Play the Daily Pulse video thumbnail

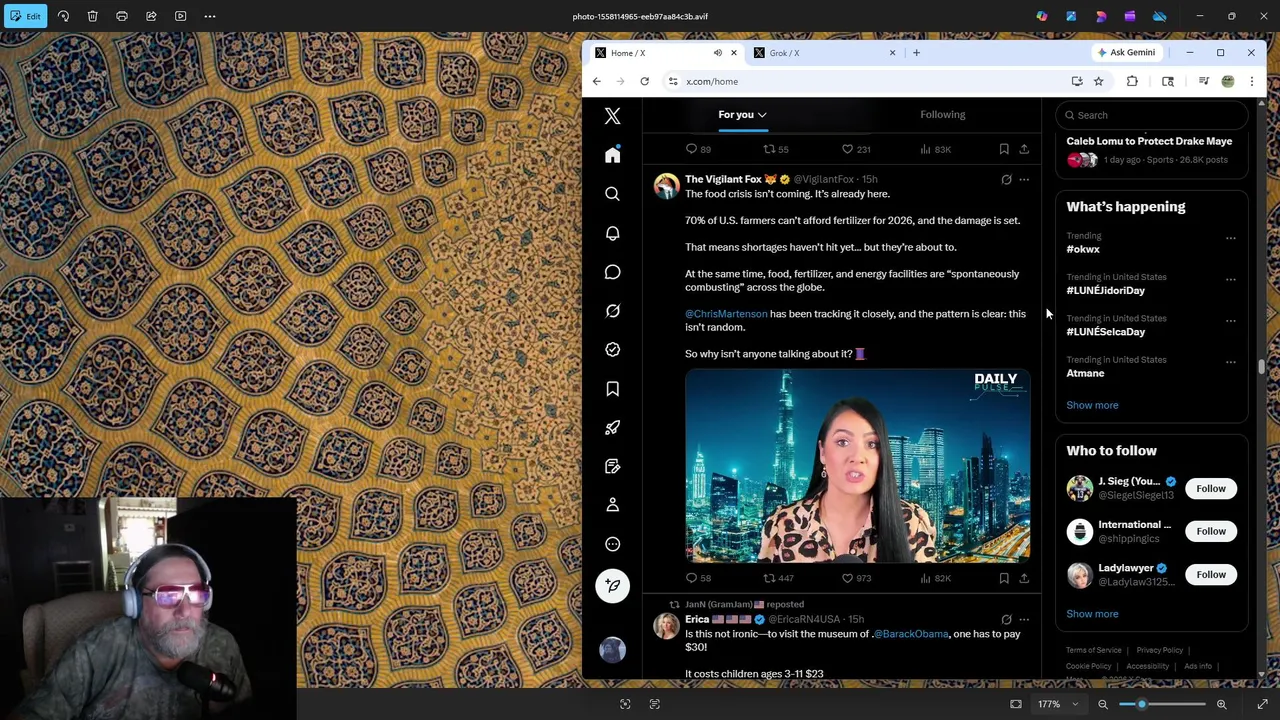click(x=857, y=467)
